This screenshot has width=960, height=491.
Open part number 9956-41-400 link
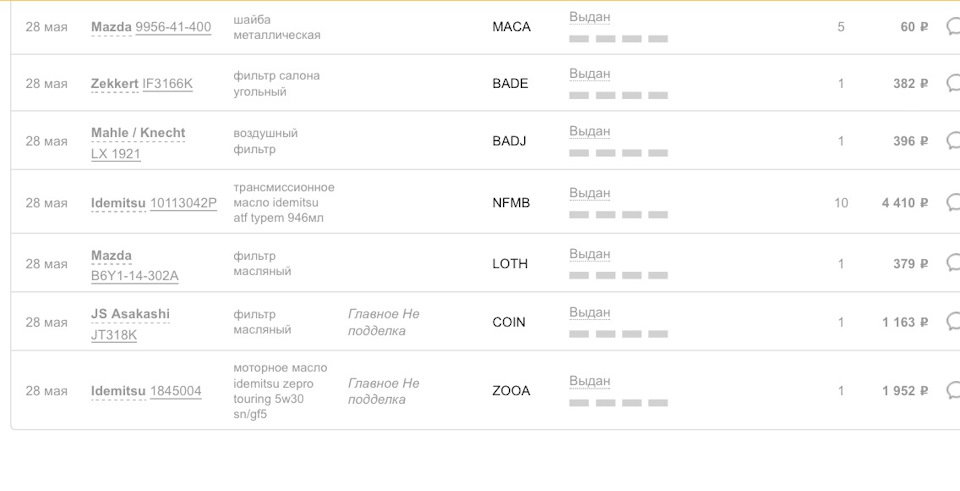173,27
